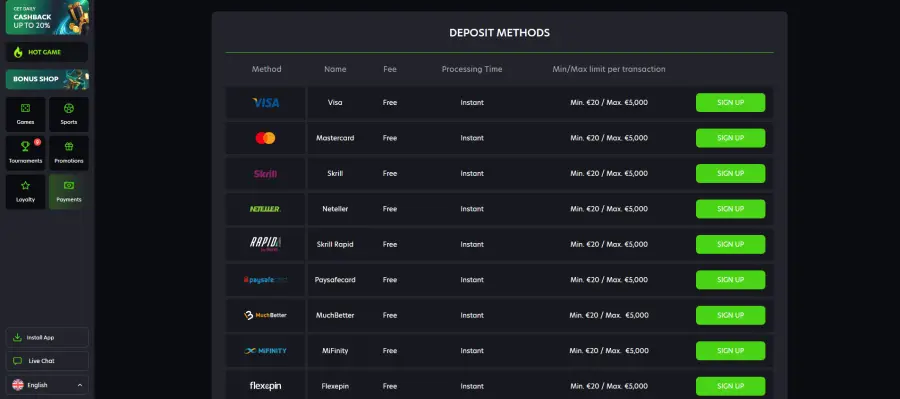900x399 pixels.
Task: Click Sign Up in MuchBetter row
Action: (x=730, y=315)
